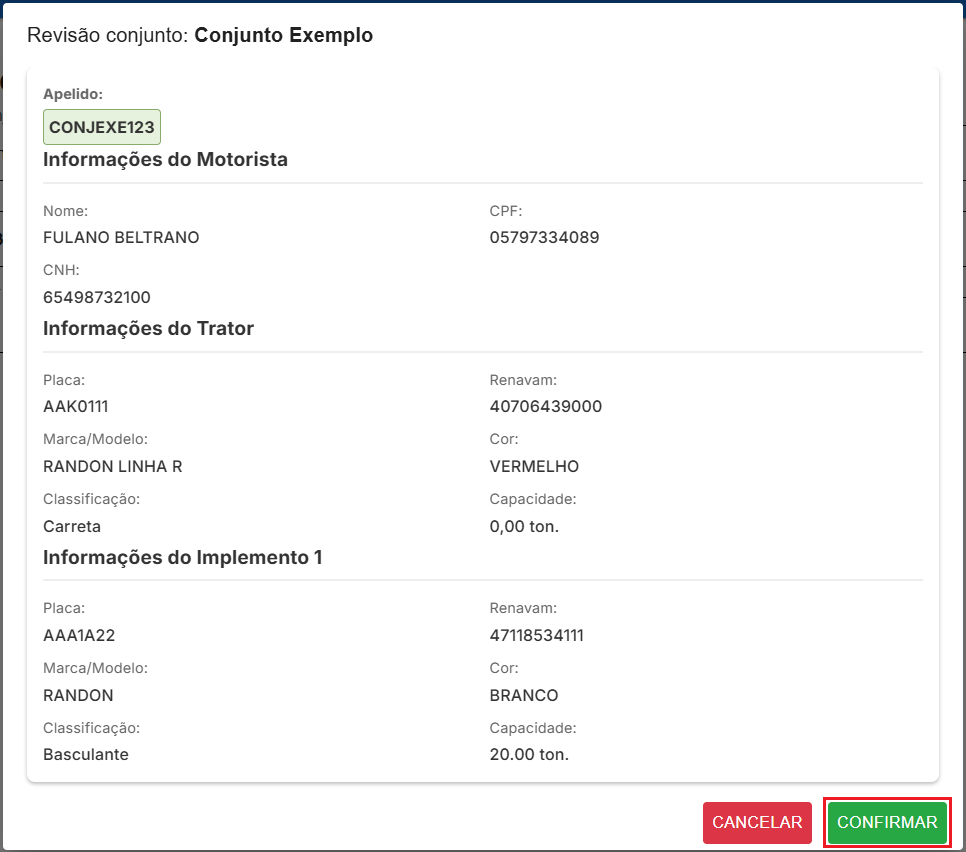Click the color value VERMELHO
The width and height of the screenshot is (966, 852).
(x=534, y=466)
